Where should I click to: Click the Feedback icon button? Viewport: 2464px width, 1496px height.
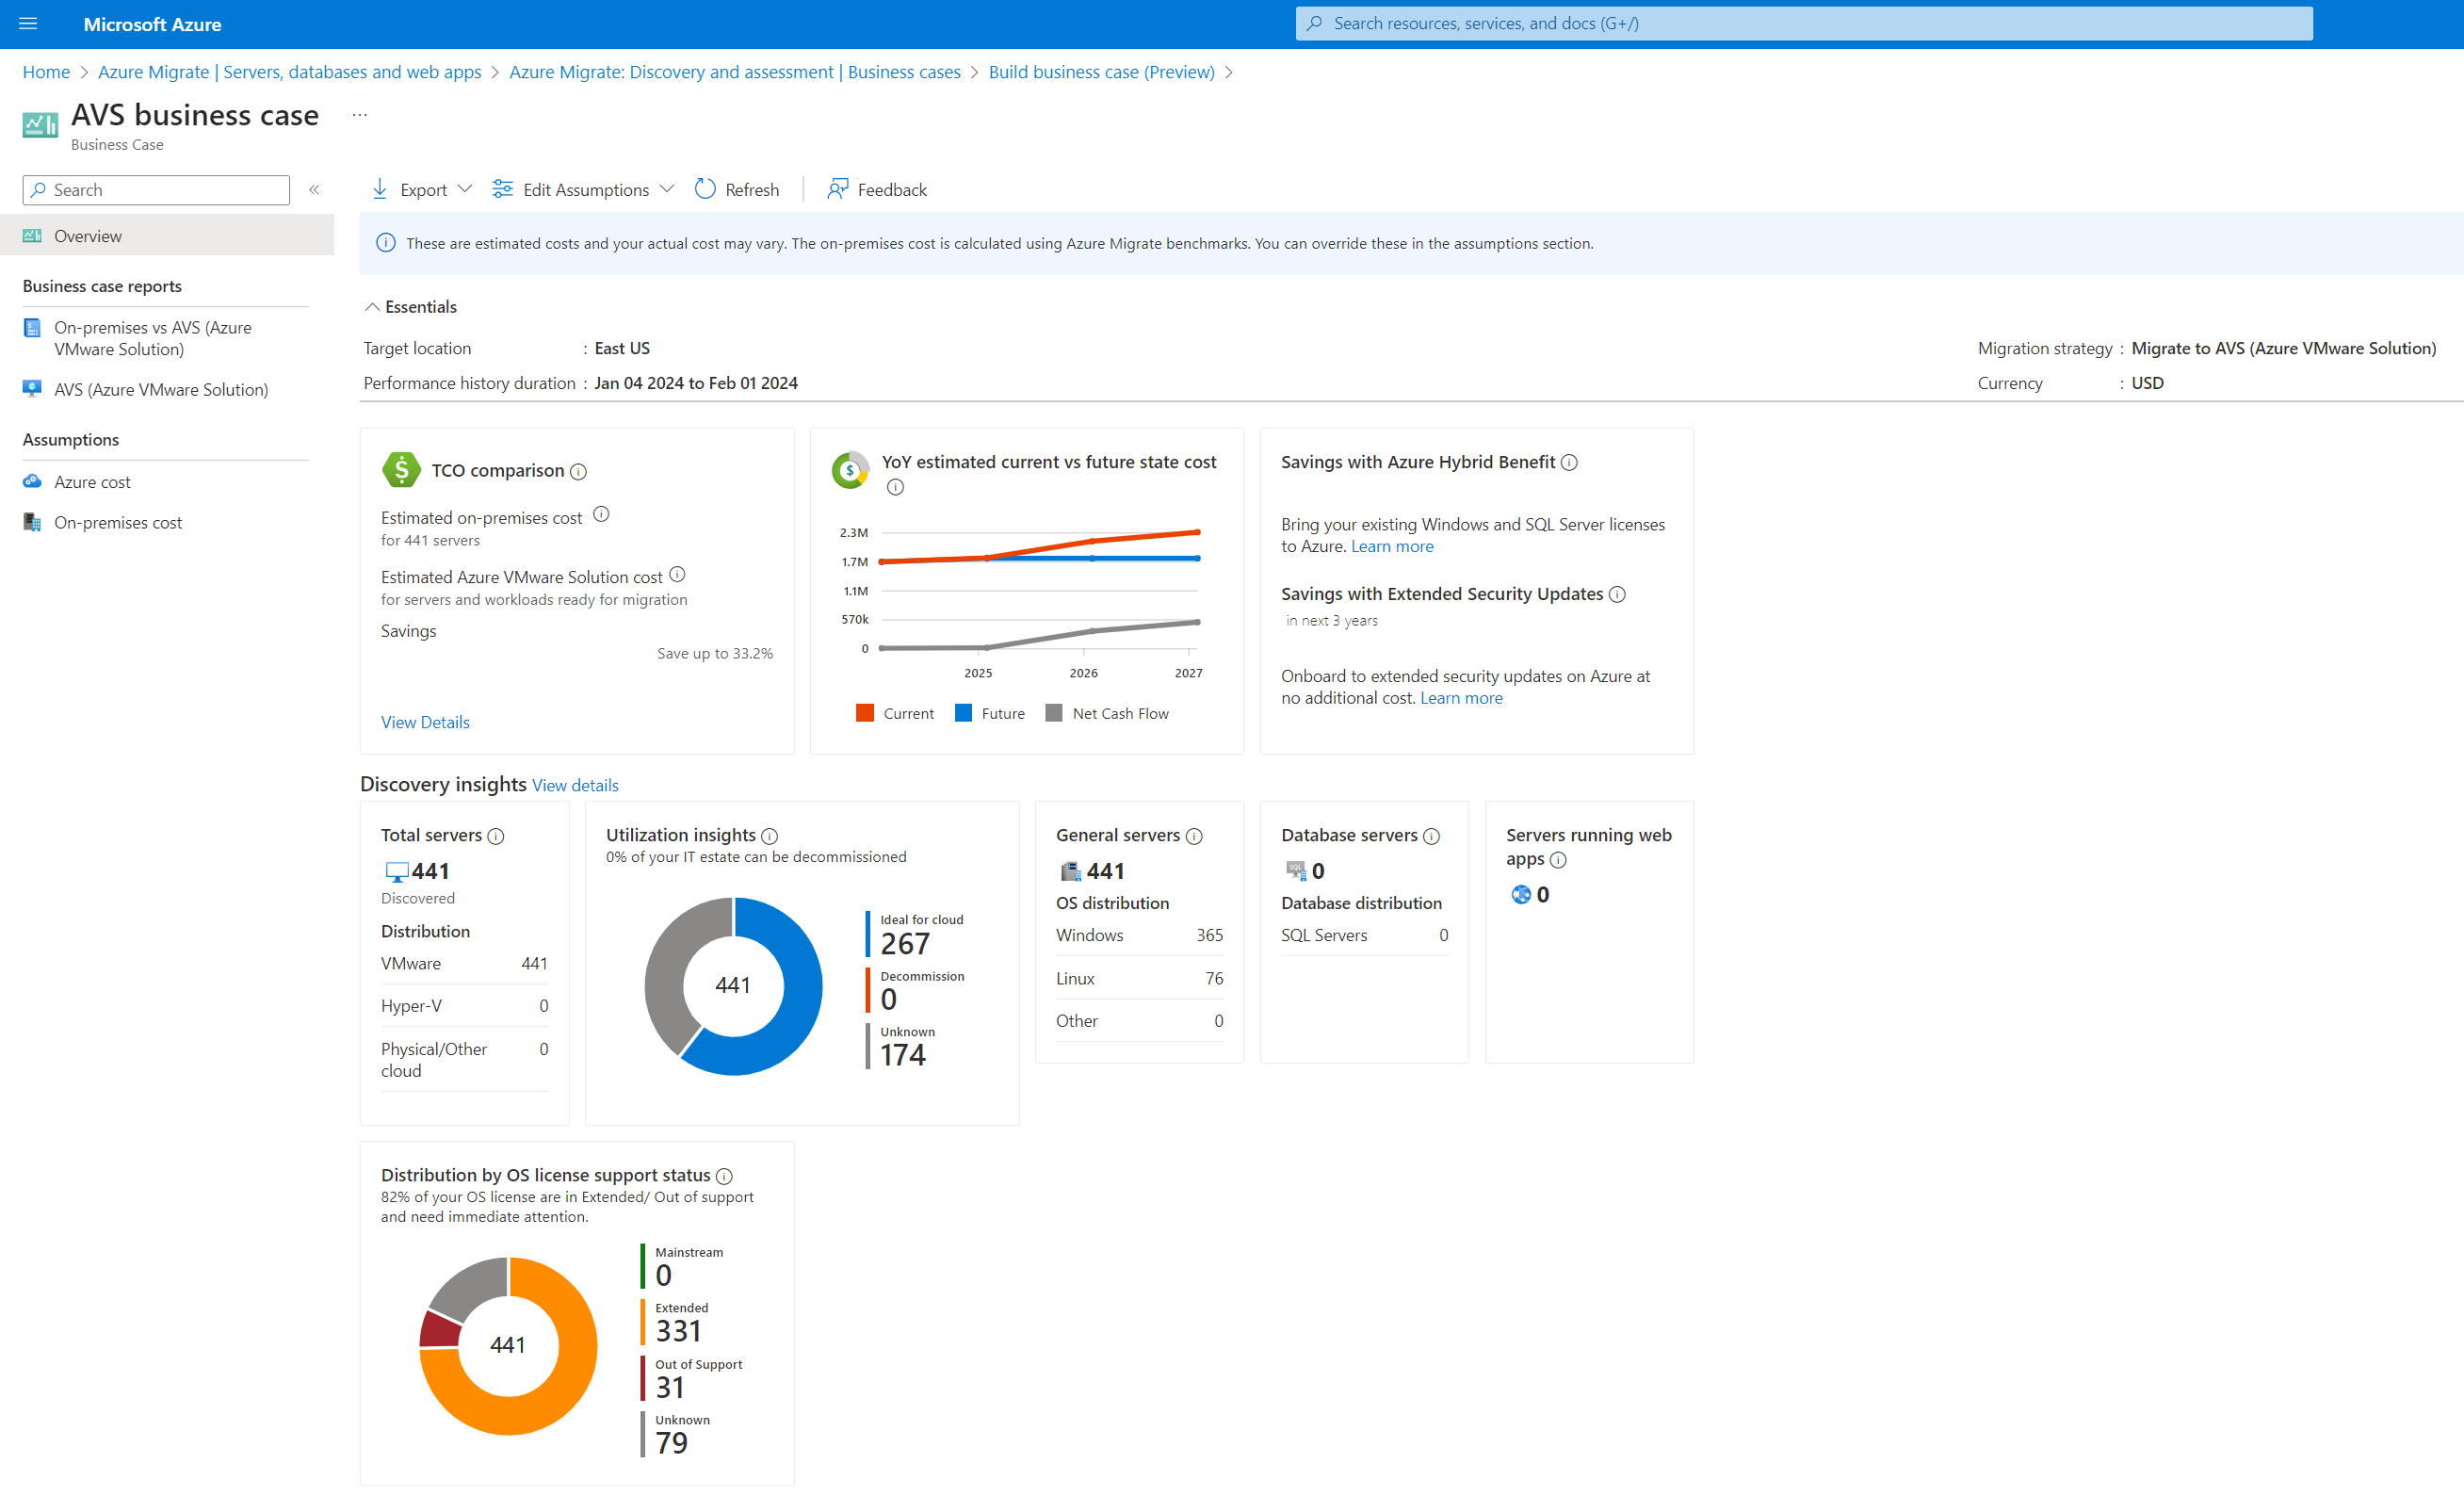click(x=836, y=188)
